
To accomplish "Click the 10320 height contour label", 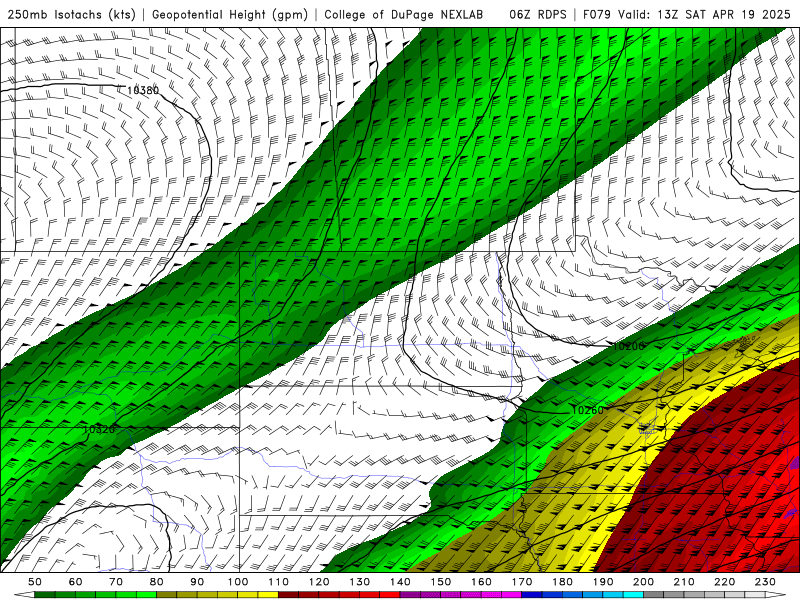I will [x=99, y=430].
